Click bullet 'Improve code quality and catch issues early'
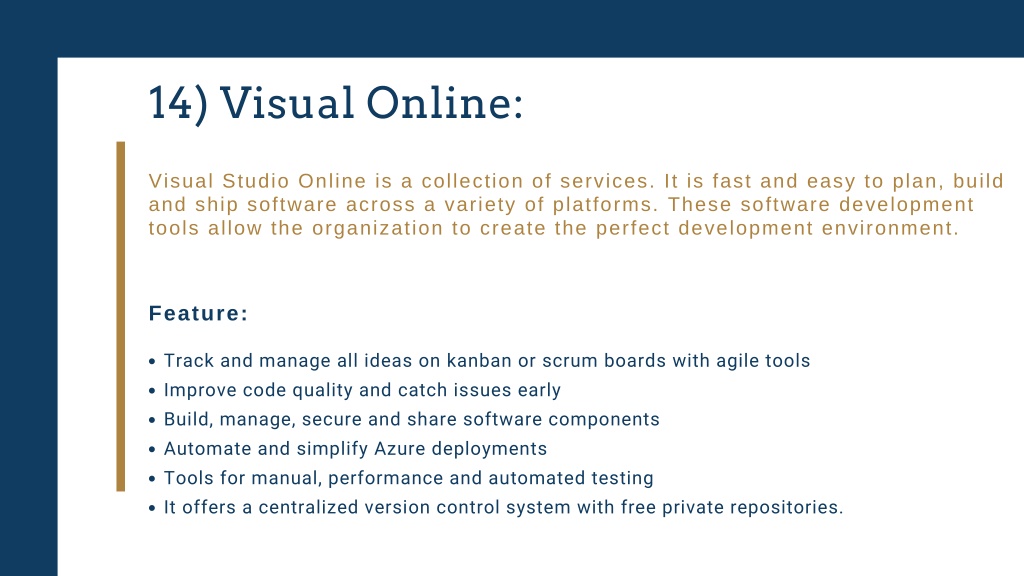 [x=355, y=391]
